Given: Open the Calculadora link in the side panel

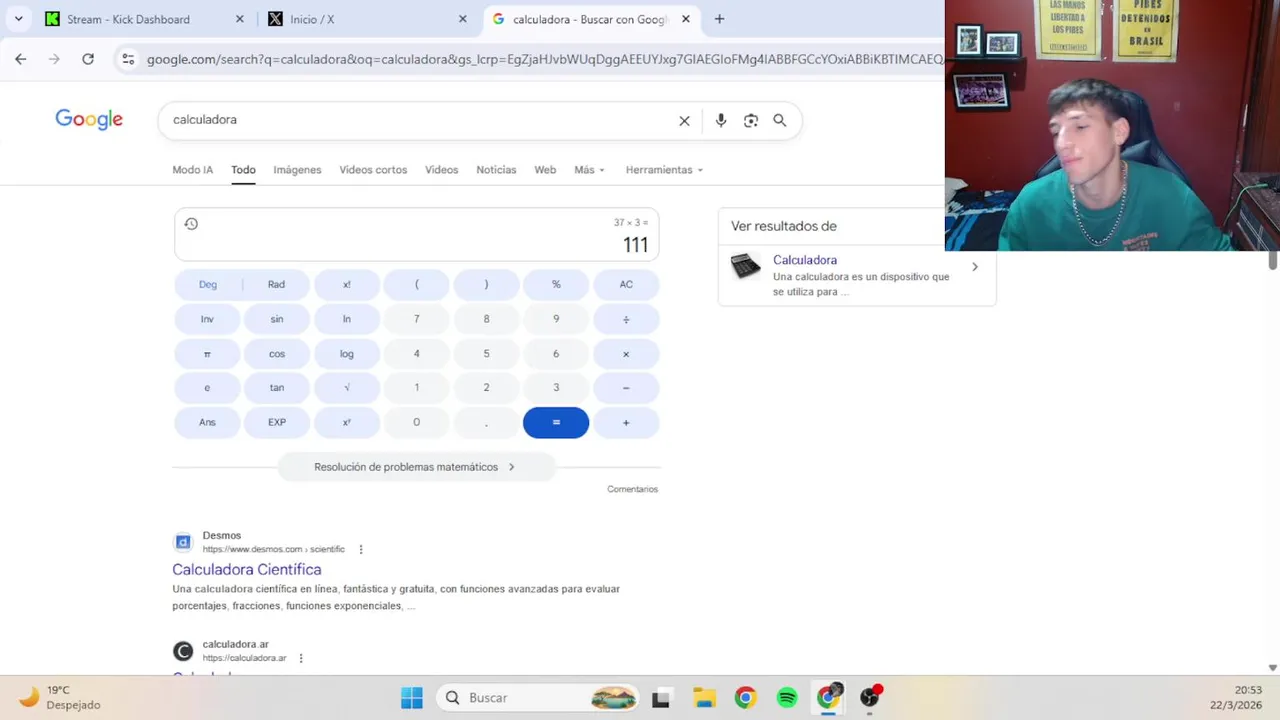Looking at the screenshot, I should (x=805, y=260).
